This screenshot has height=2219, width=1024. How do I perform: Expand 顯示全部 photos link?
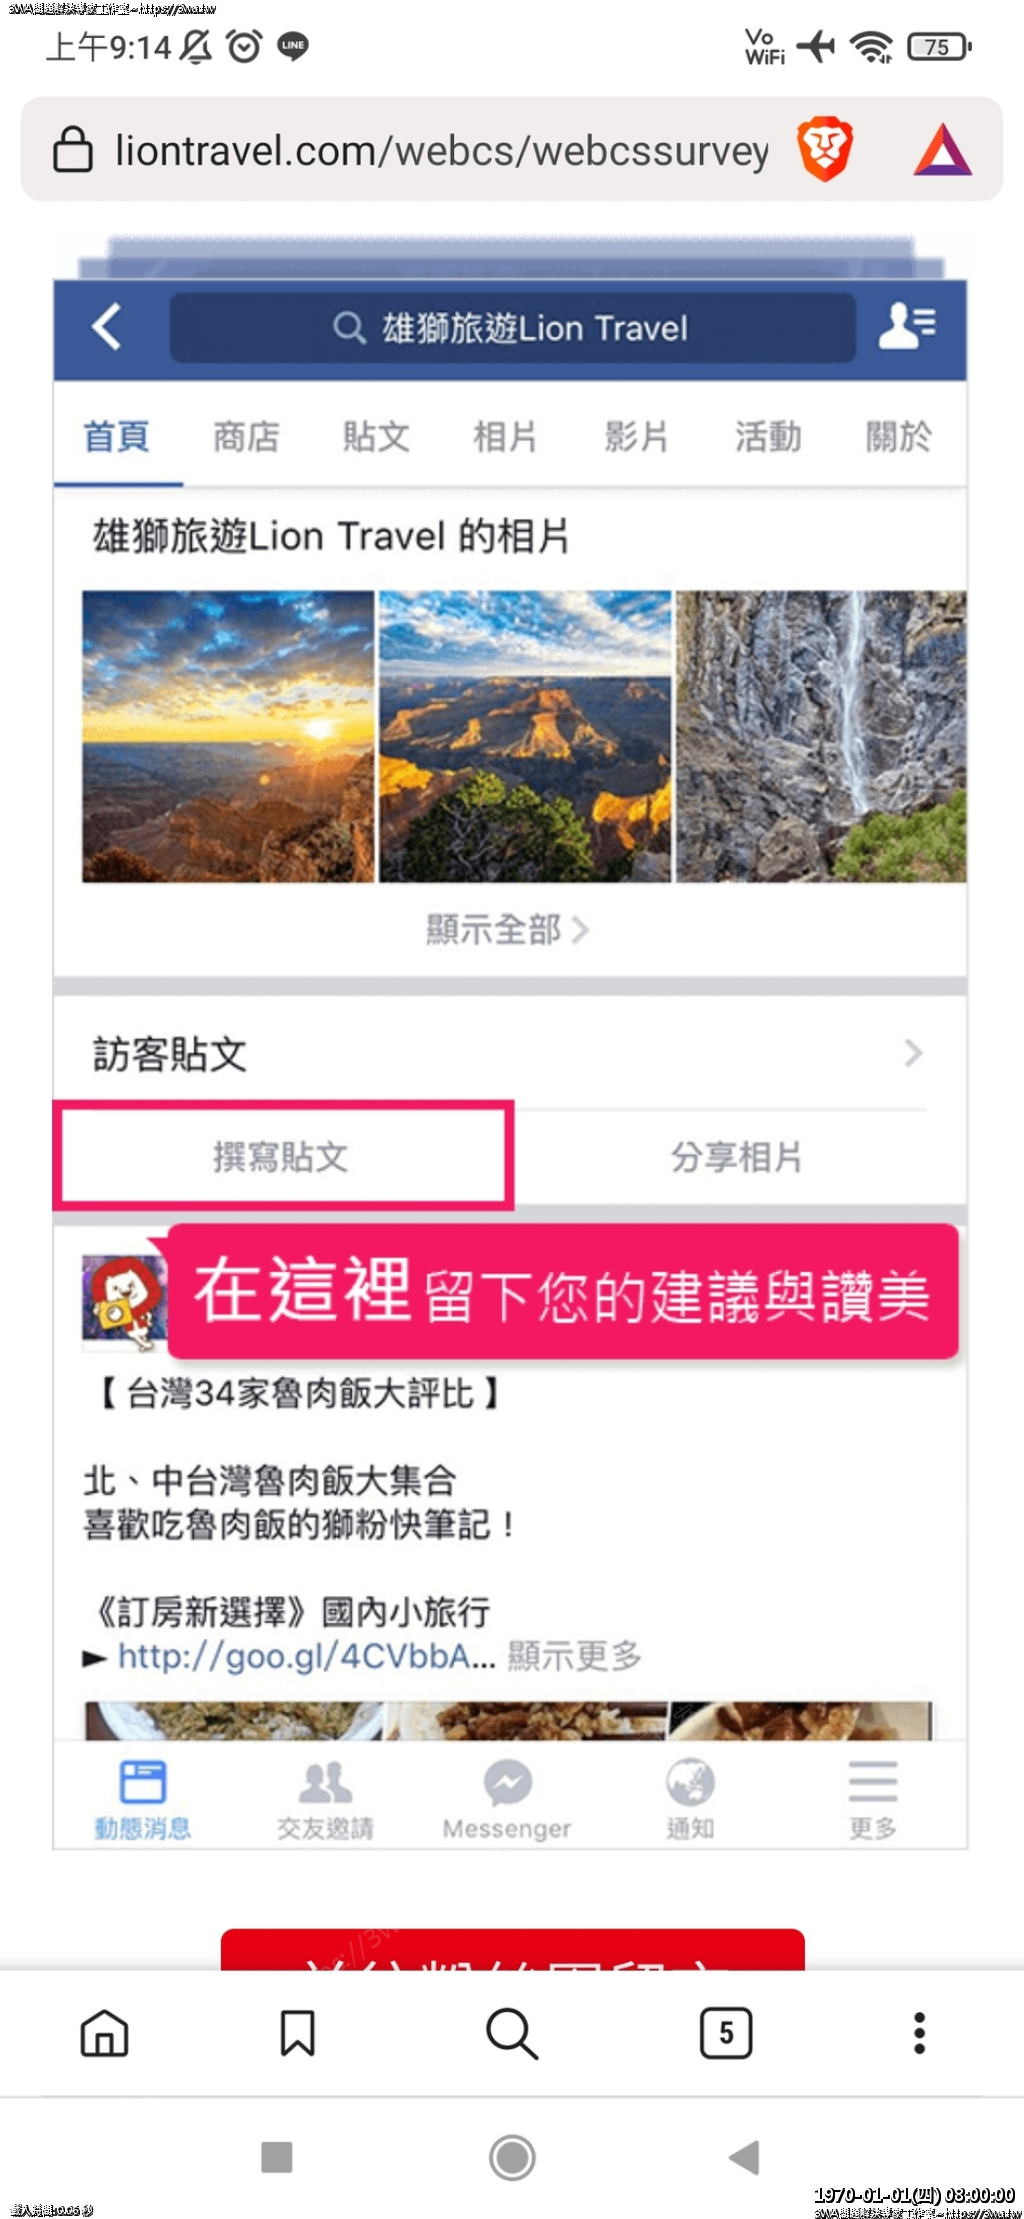pos(507,929)
